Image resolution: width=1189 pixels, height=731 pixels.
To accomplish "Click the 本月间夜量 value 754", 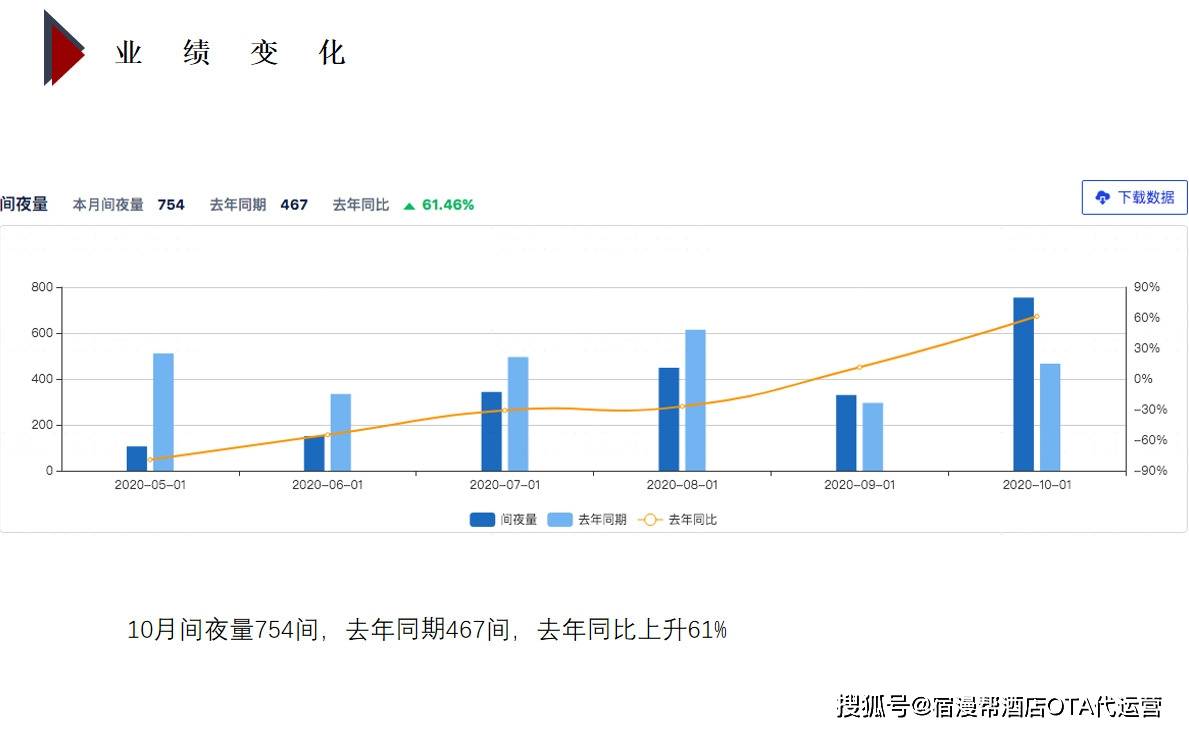I will tap(171, 205).
